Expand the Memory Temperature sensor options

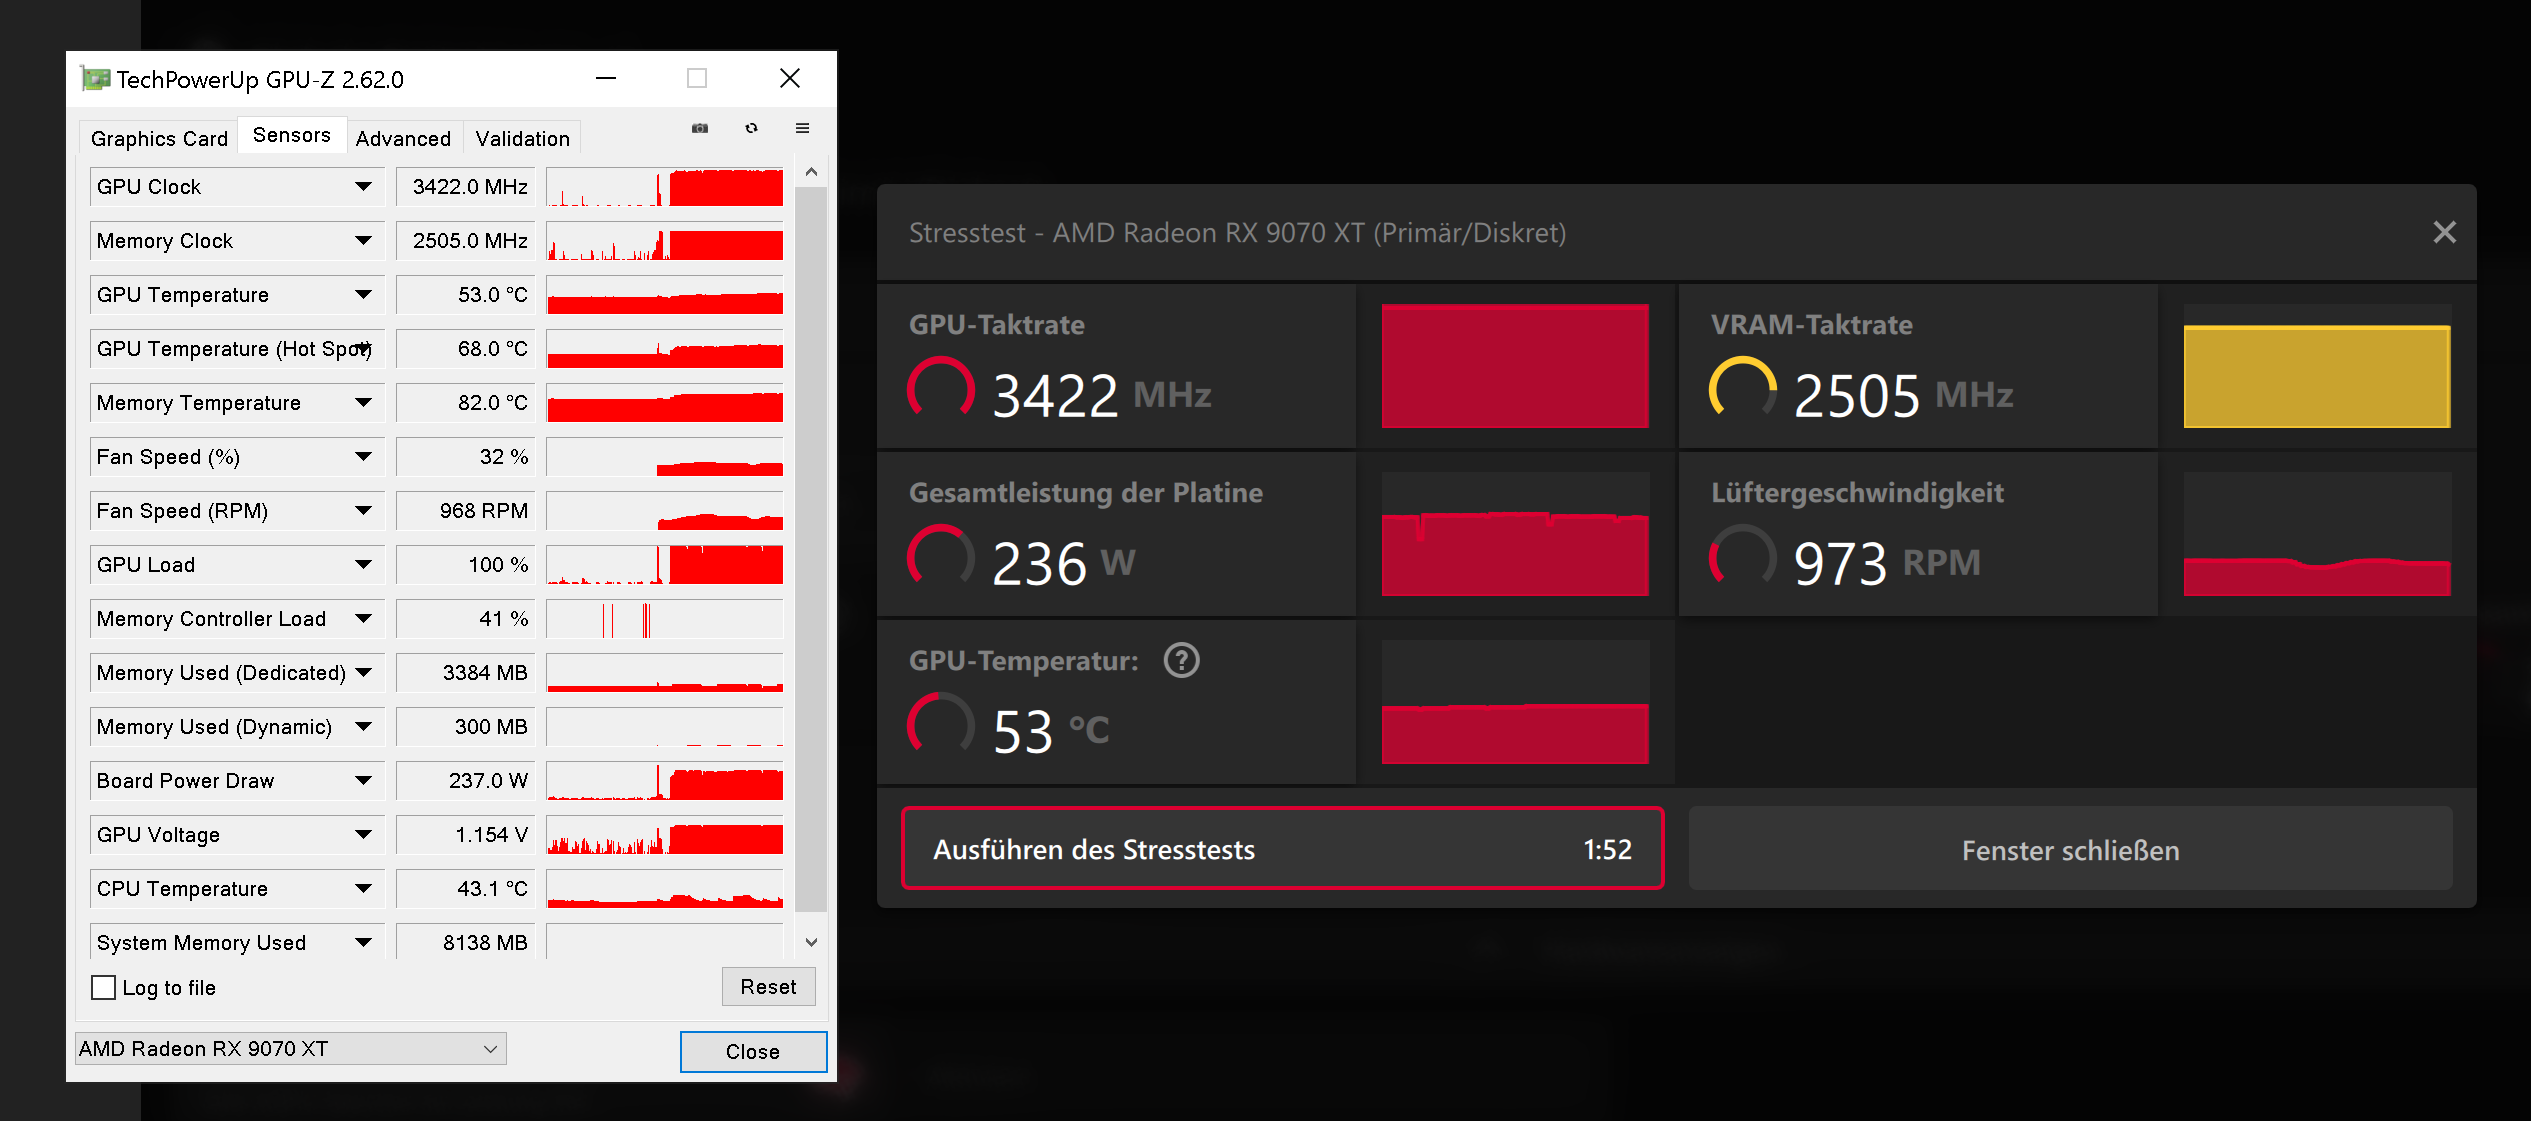[x=363, y=402]
